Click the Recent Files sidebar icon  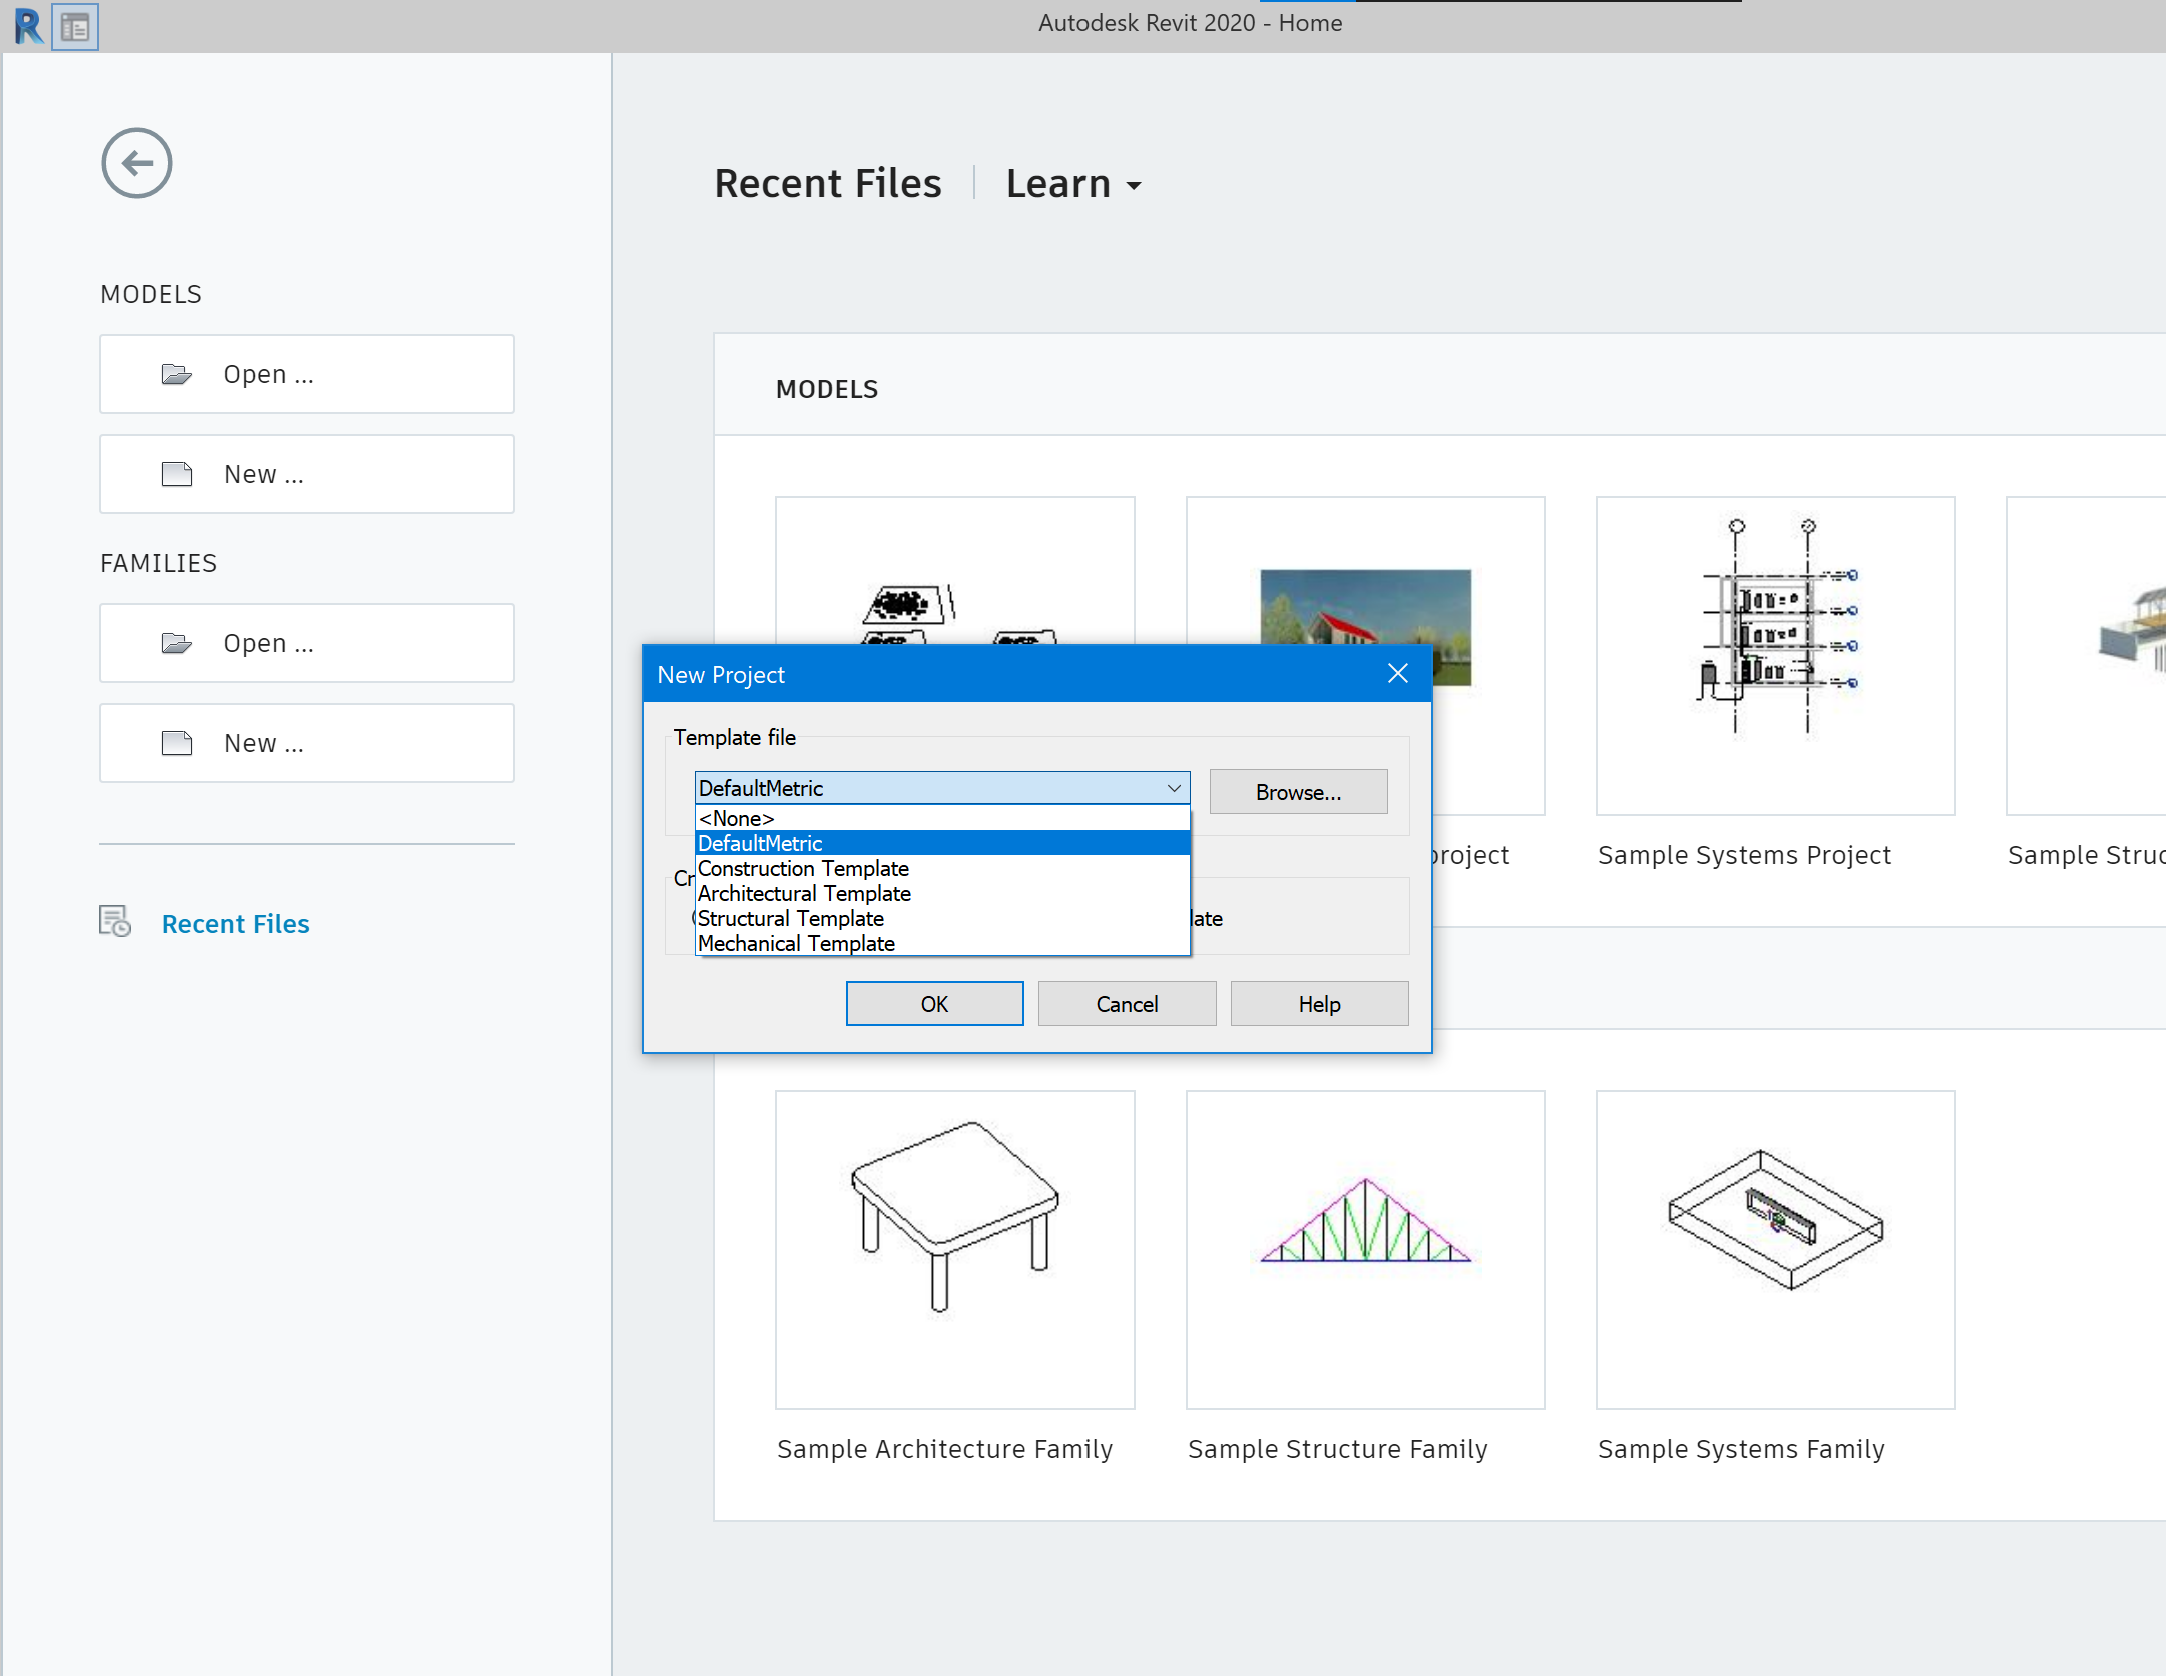(x=115, y=921)
